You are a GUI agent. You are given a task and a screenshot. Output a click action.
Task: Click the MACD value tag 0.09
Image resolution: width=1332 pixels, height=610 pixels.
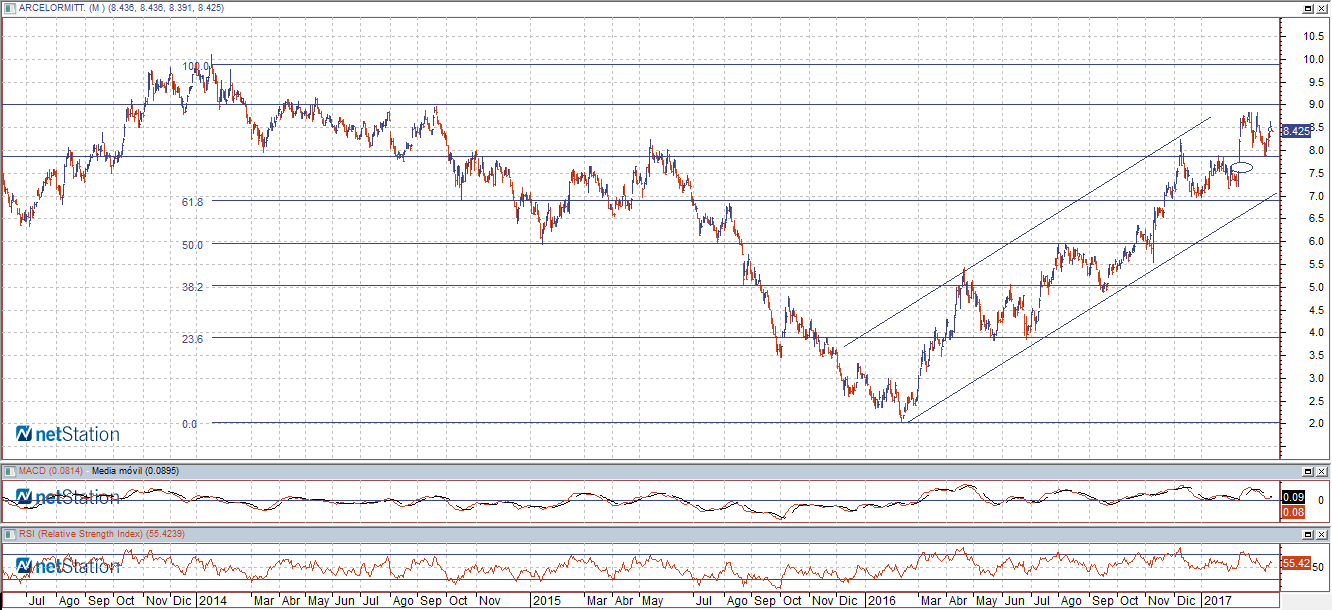1291,497
